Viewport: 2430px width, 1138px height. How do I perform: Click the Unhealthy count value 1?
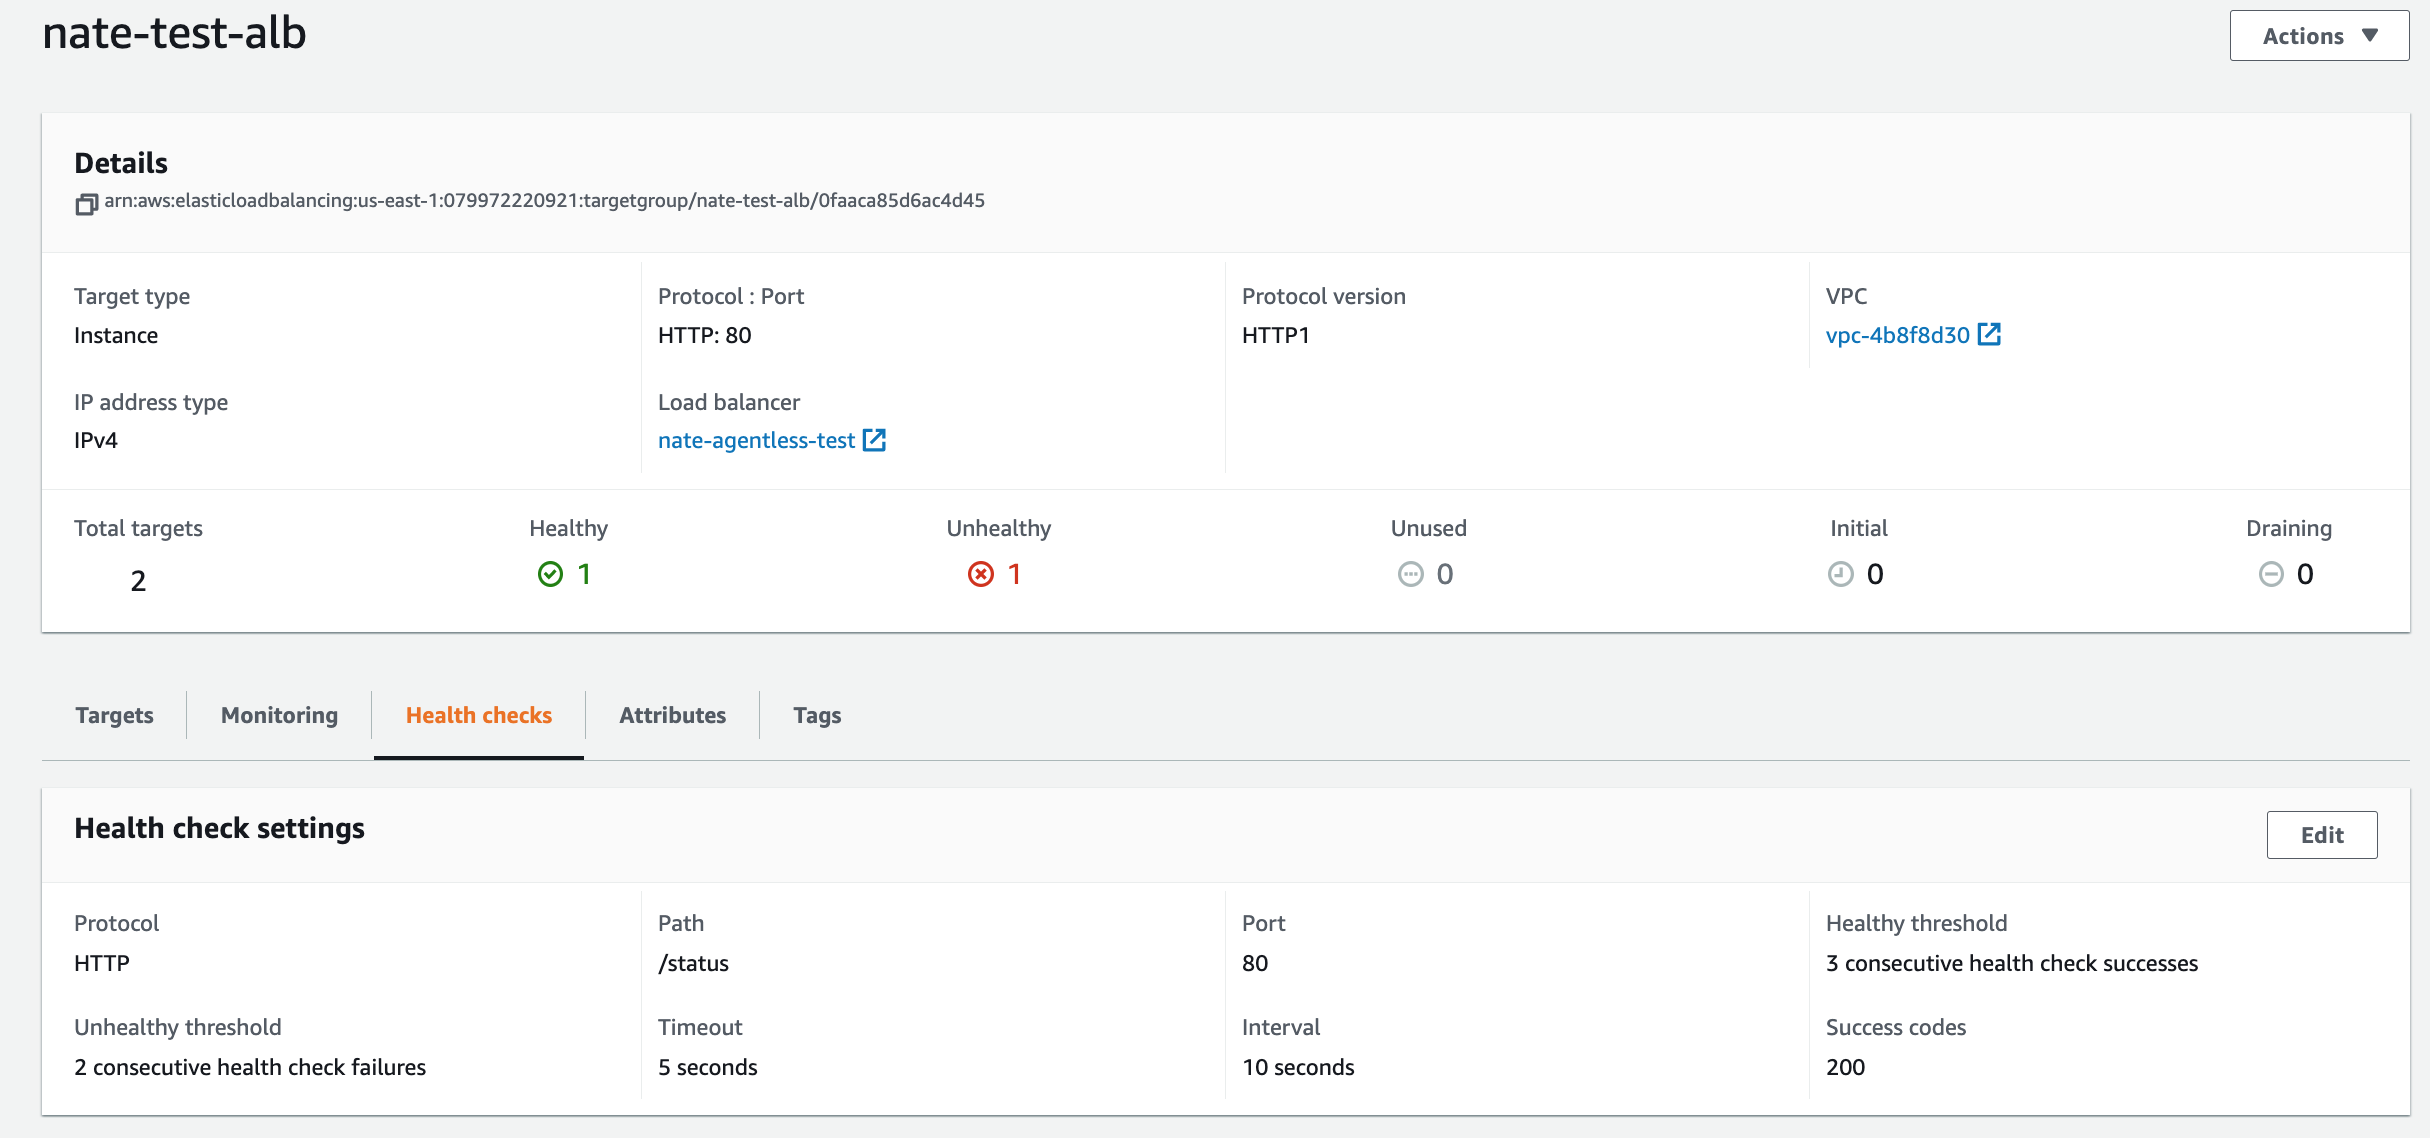click(1014, 574)
